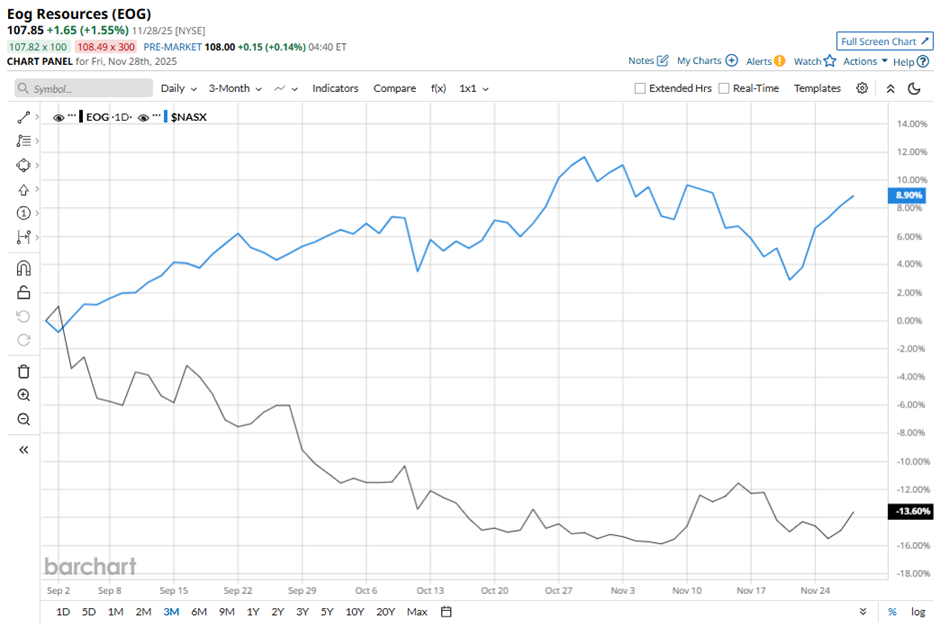Select the trend line drawing tool
This screenshot has width=940, height=628.
click(23, 117)
